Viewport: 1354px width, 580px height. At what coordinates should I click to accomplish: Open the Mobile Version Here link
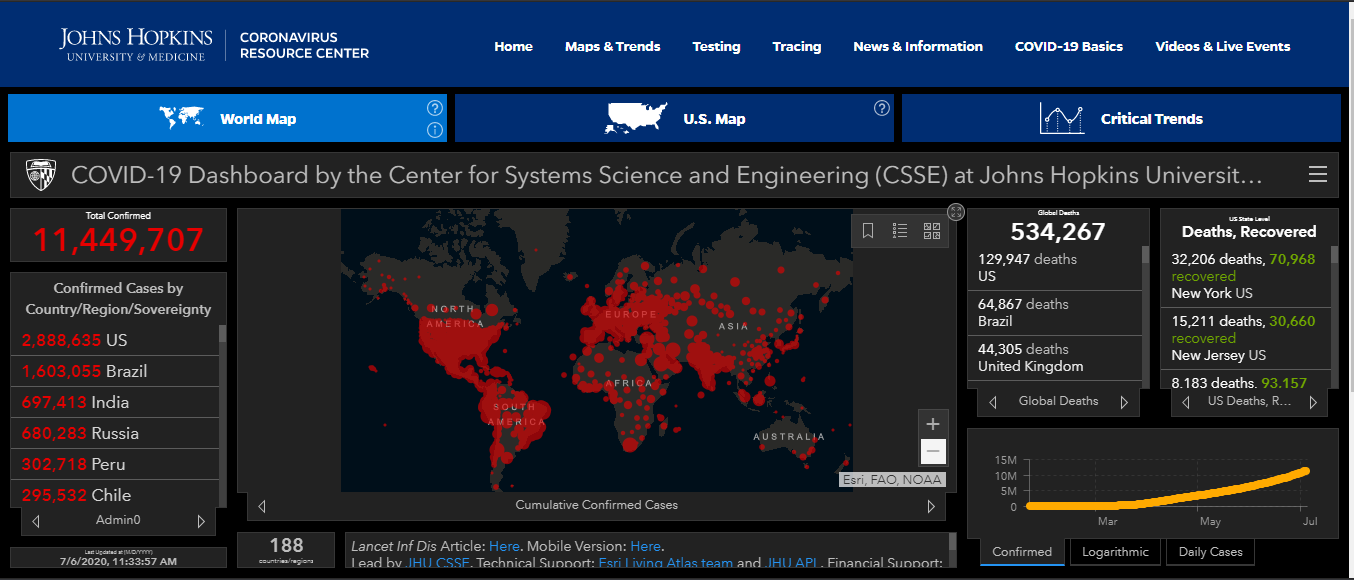(645, 546)
